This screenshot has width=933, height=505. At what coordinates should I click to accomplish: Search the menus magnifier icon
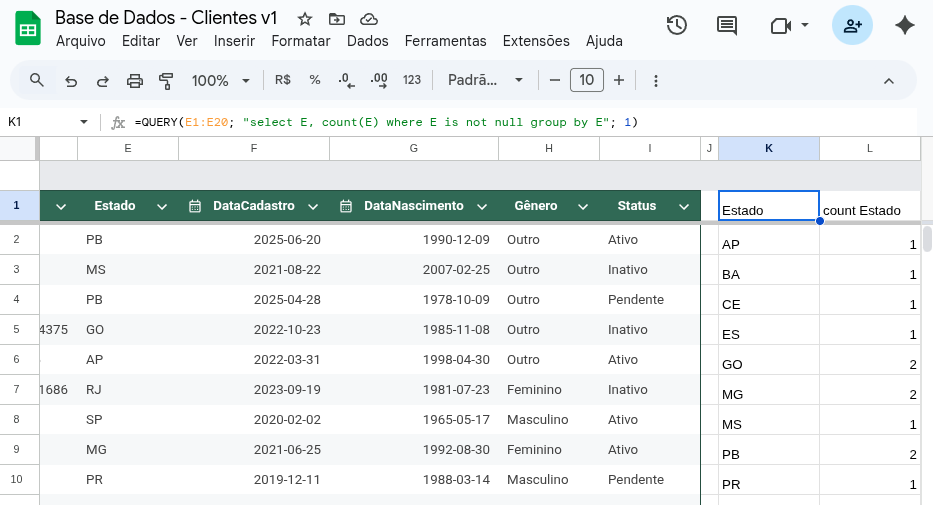point(37,80)
